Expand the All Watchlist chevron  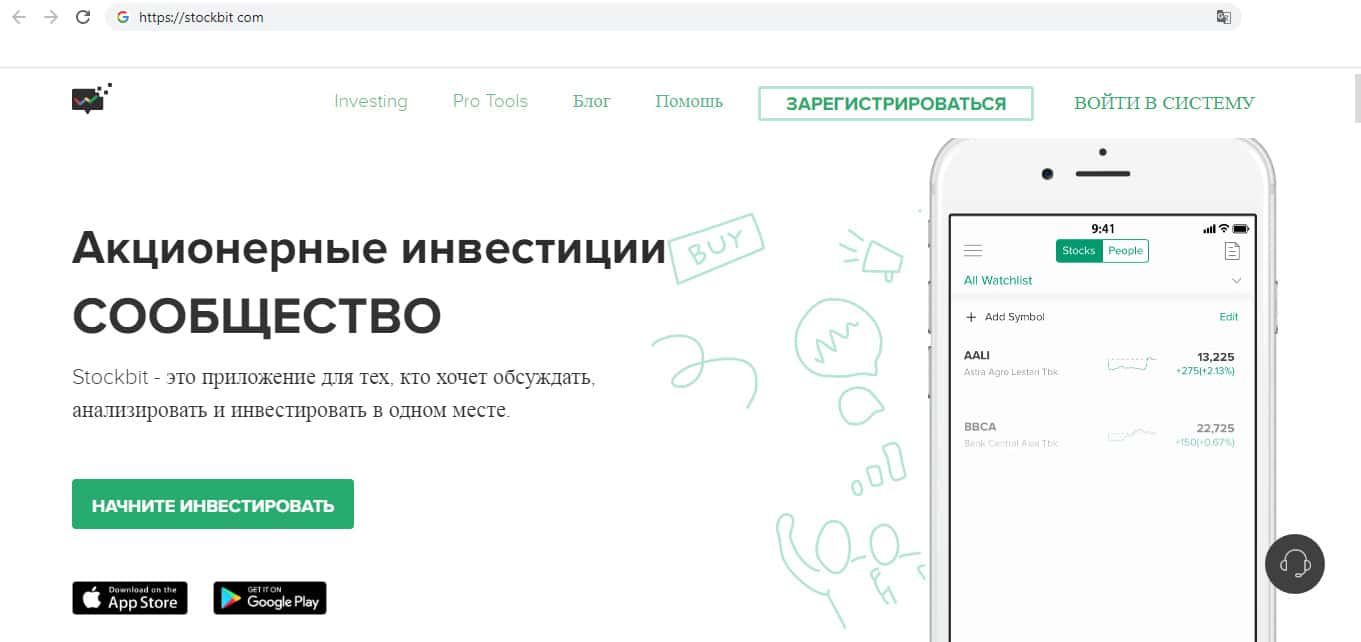click(1236, 281)
